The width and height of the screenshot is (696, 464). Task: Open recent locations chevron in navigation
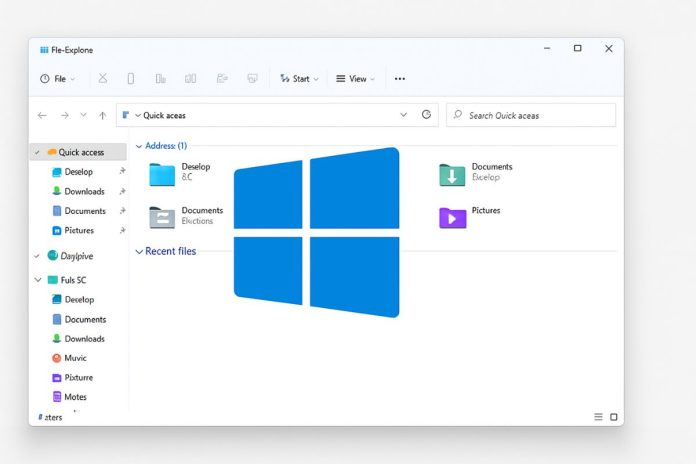coord(83,115)
